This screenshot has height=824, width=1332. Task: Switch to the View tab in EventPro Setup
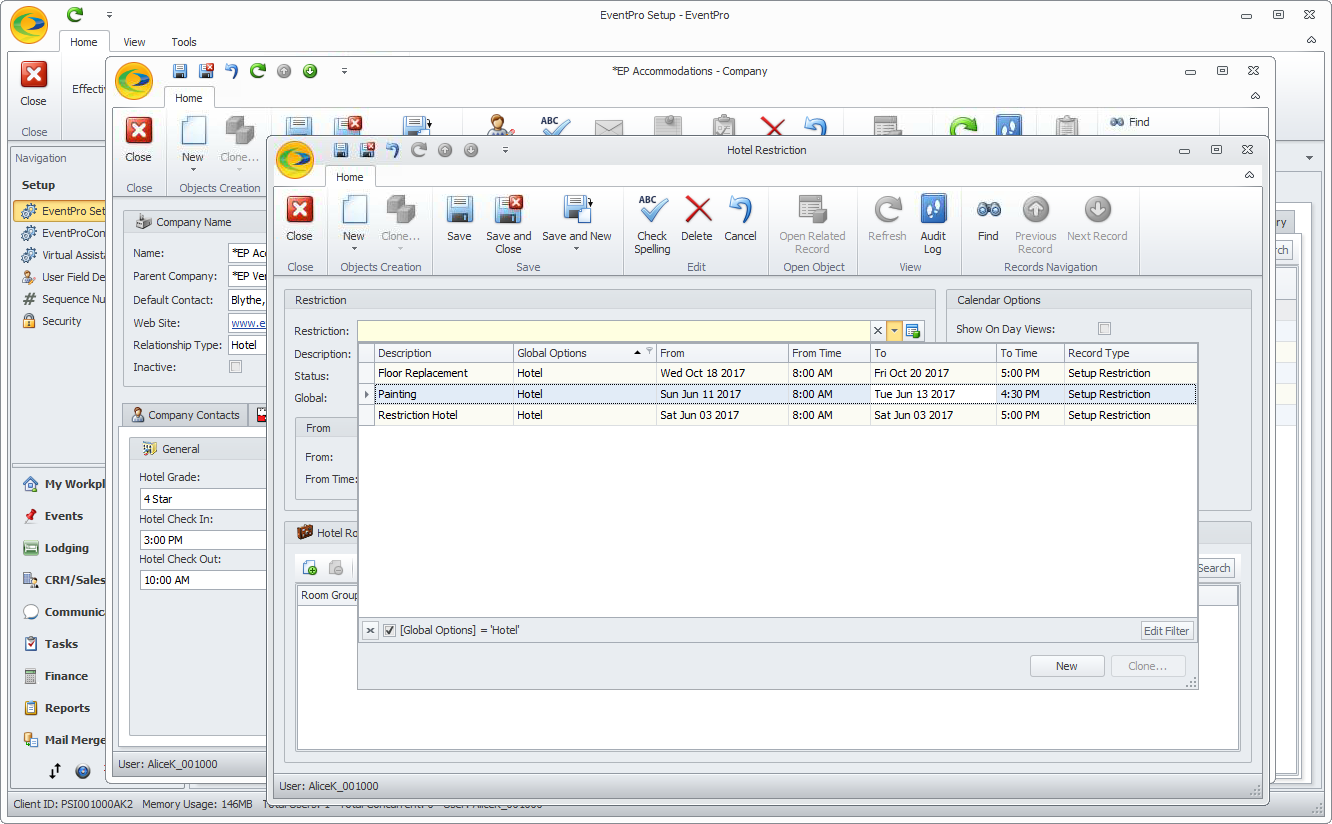[134, 42]
